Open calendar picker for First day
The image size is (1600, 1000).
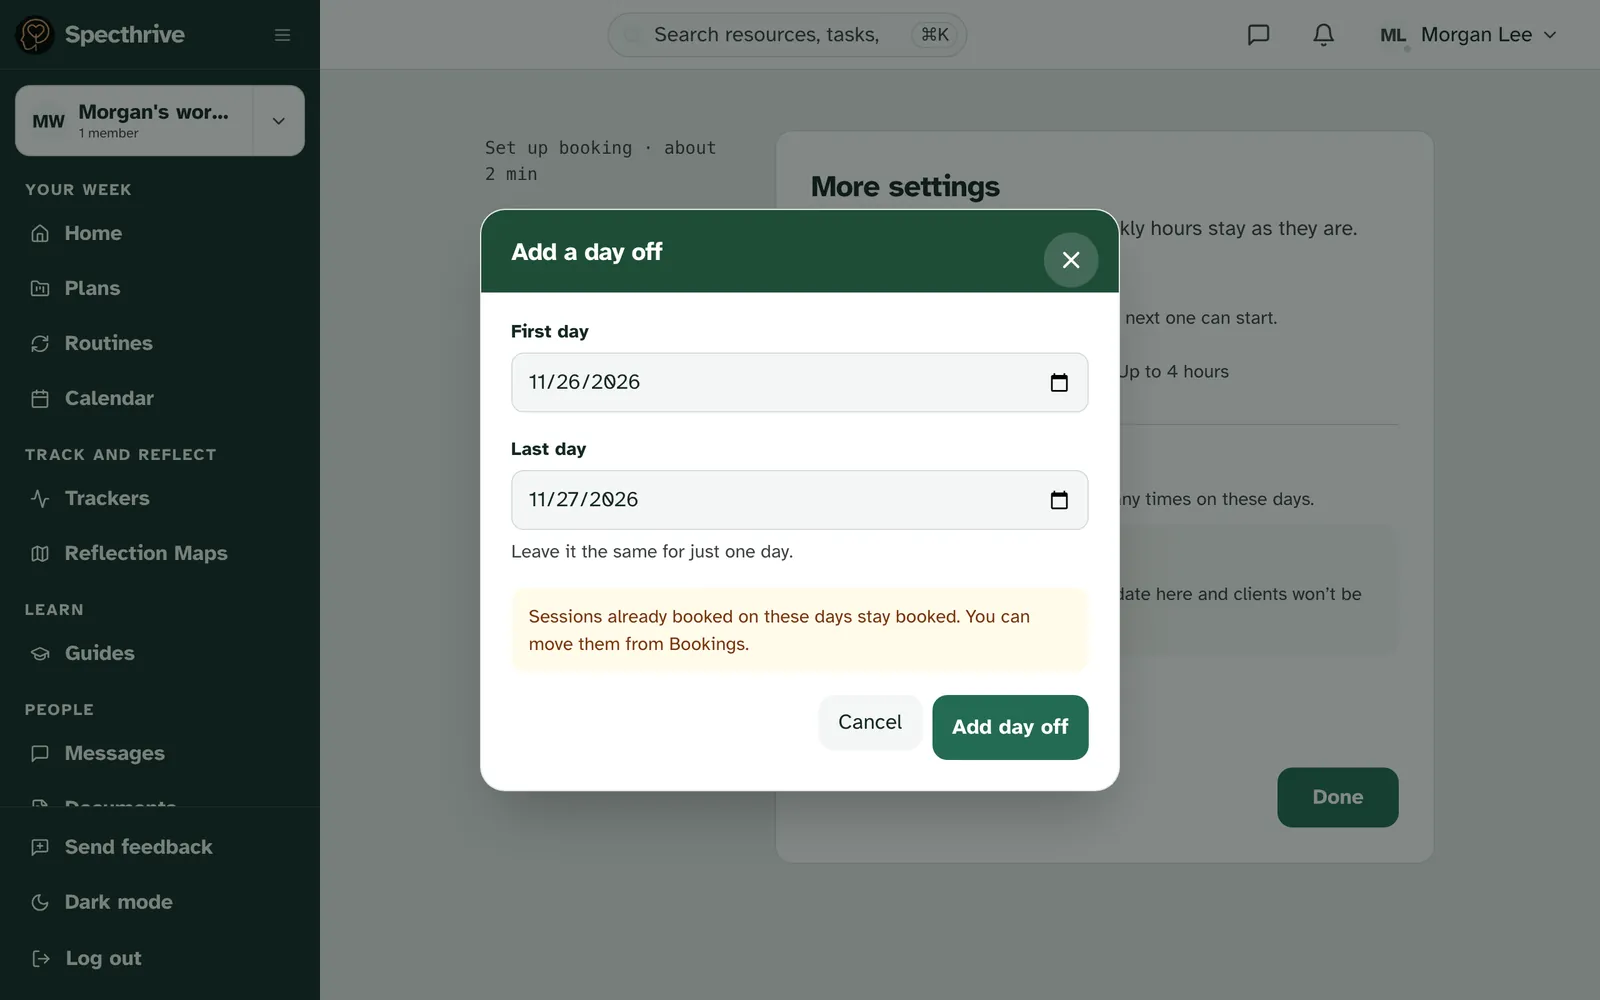1059,383
